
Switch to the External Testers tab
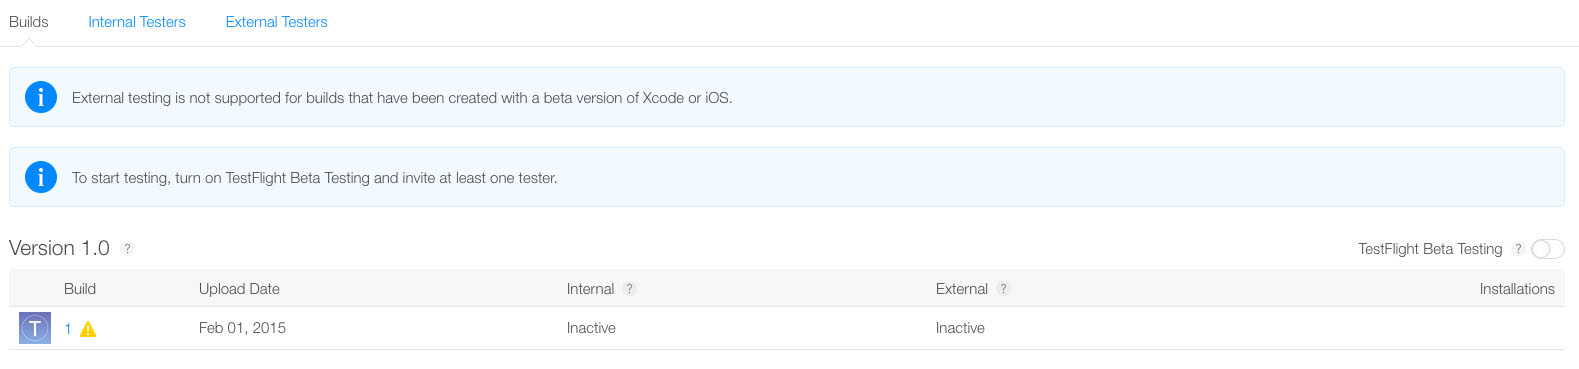coord(277,22)
